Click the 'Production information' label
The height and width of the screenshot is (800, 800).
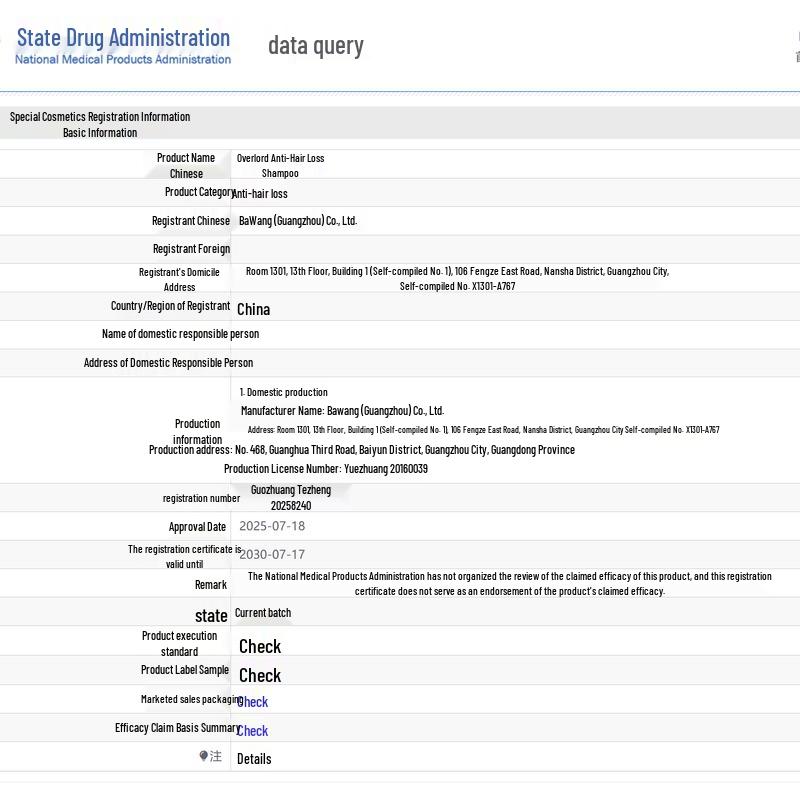197,432
